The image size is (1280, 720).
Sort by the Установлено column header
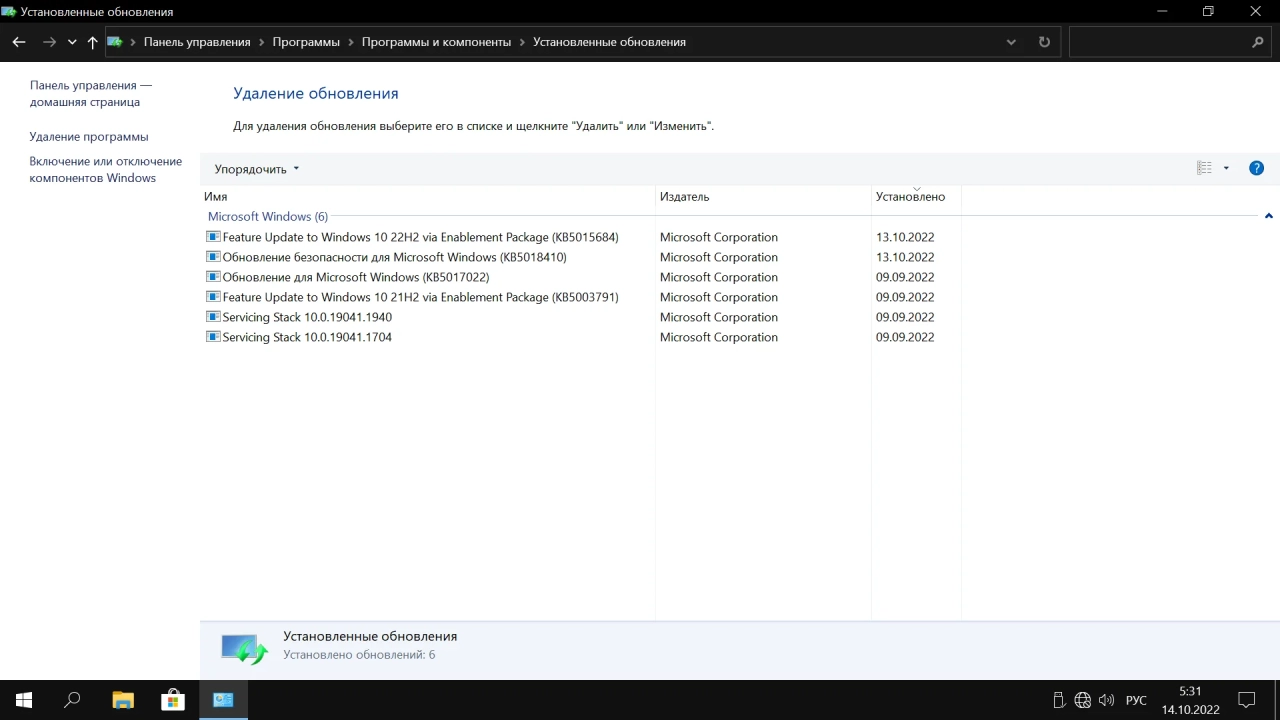click(916, 196)
